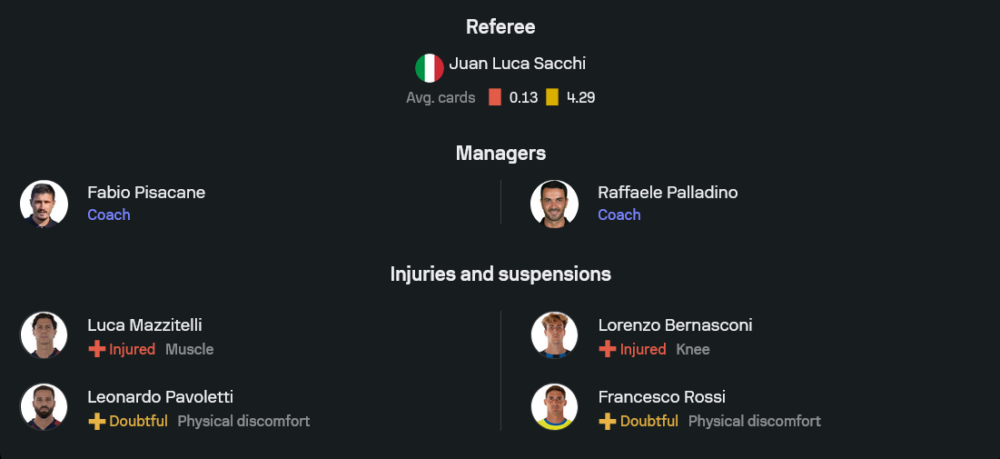The width and height of the screenshot is (1000, 459).
Task: Click the yellow doubtful cross for Rossi
Action: point(607,421)
